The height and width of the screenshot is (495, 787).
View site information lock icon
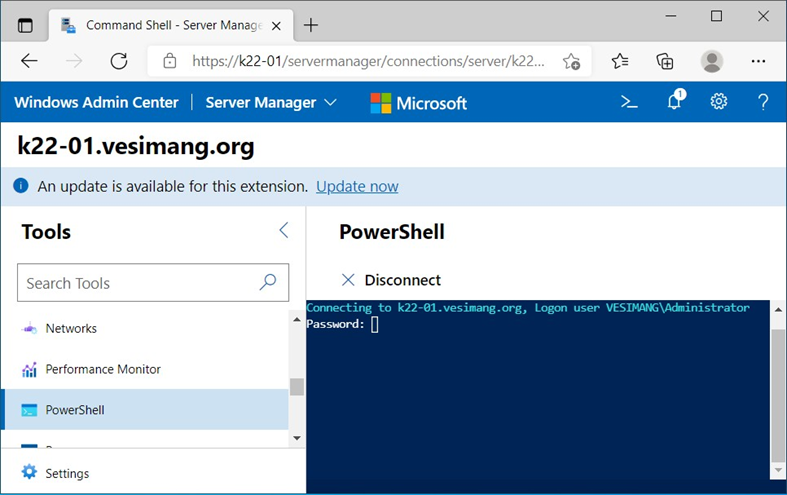pyautogui.click(x=170, y=61)
